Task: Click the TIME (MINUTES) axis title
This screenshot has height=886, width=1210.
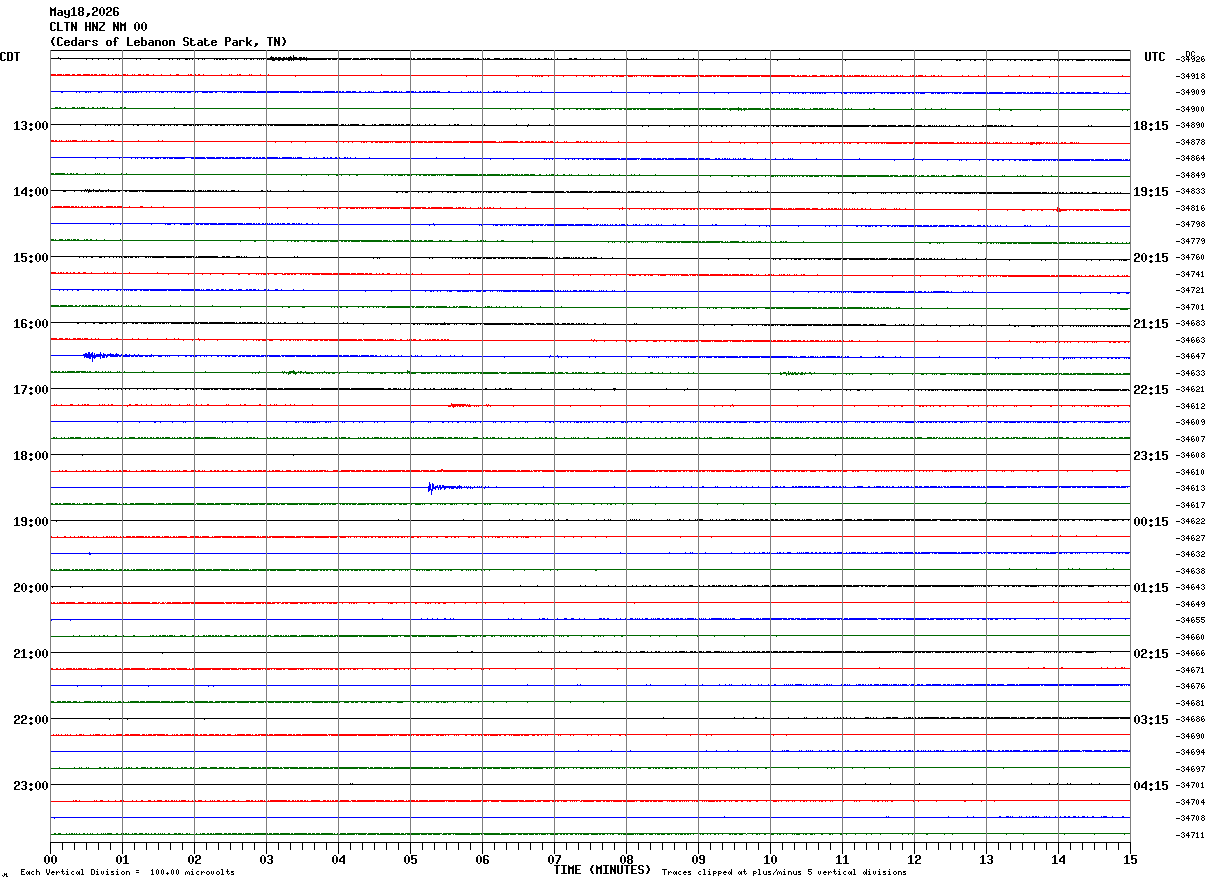Action: 602,870
